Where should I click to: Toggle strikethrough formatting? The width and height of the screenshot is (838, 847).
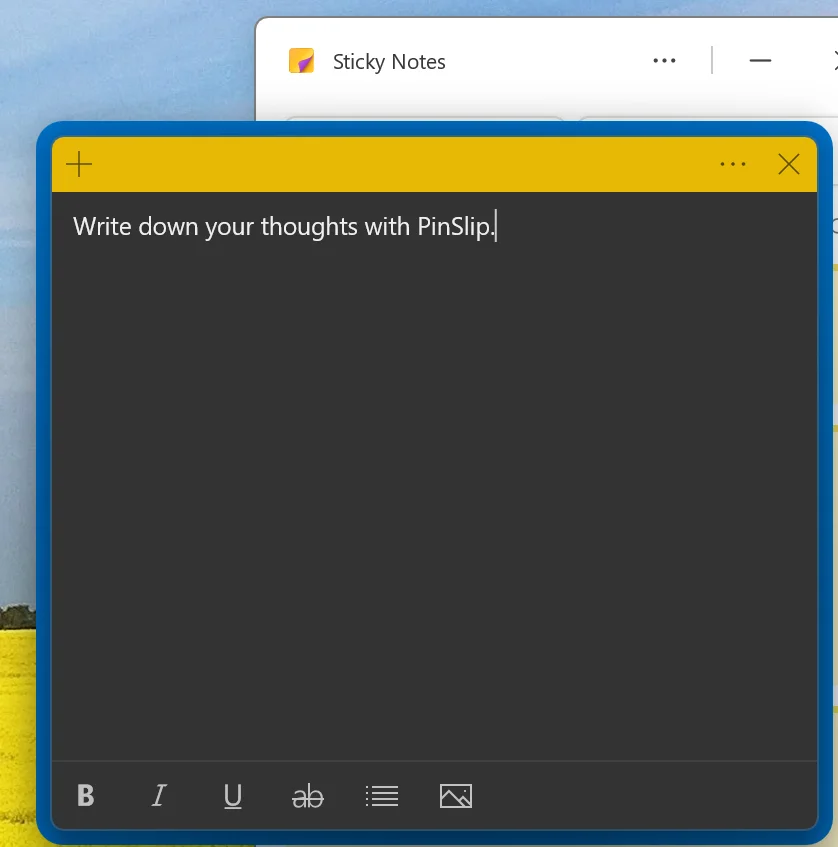(x=307, y=796)
